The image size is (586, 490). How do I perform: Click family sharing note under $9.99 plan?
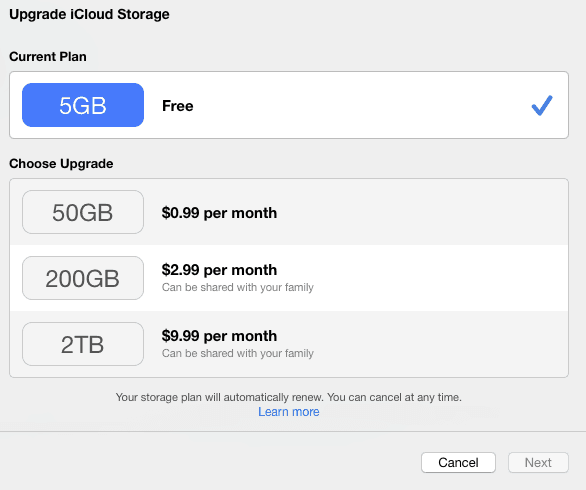click(238, 353)
